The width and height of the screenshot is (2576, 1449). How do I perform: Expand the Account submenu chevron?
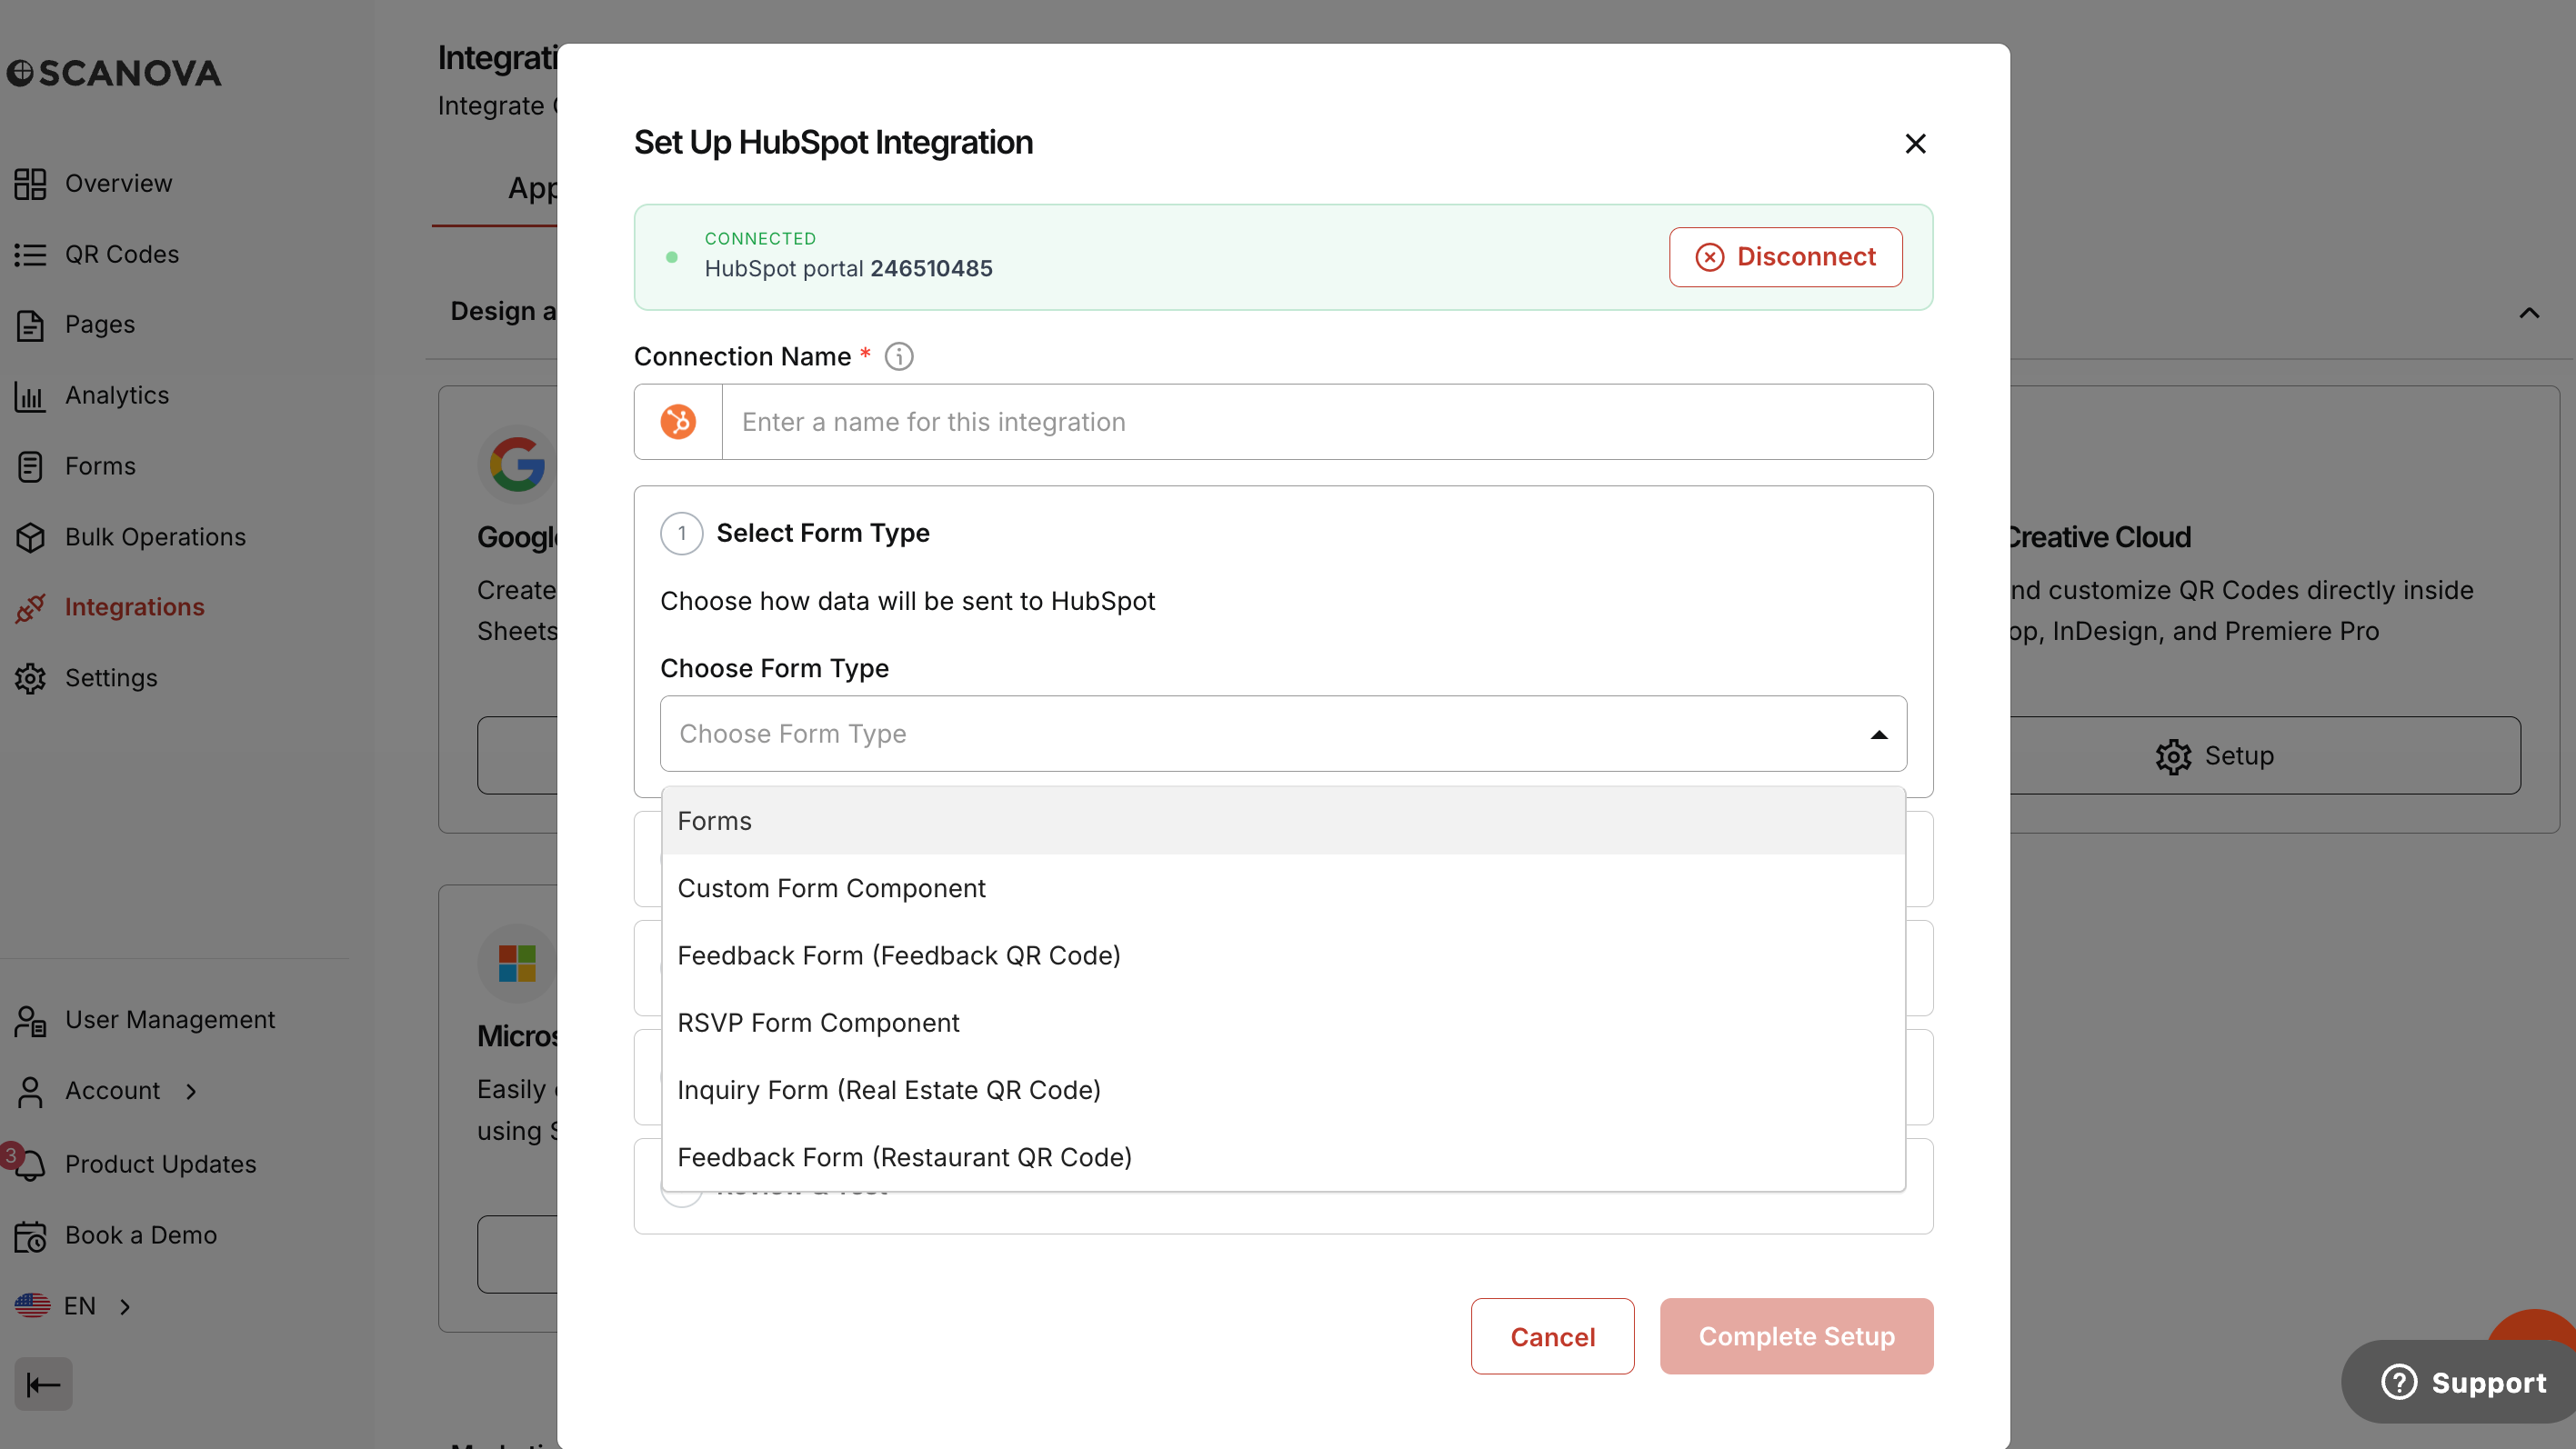[191, 1092]
